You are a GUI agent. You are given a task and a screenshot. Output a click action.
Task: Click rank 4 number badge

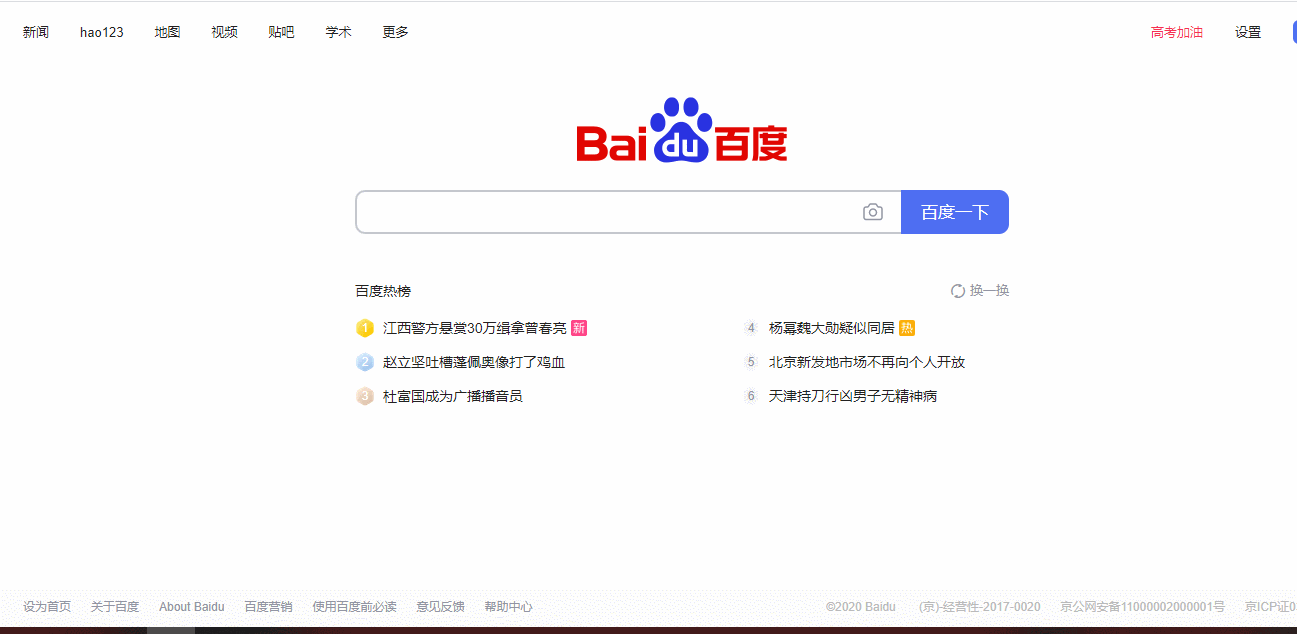(x=751, y=328)
